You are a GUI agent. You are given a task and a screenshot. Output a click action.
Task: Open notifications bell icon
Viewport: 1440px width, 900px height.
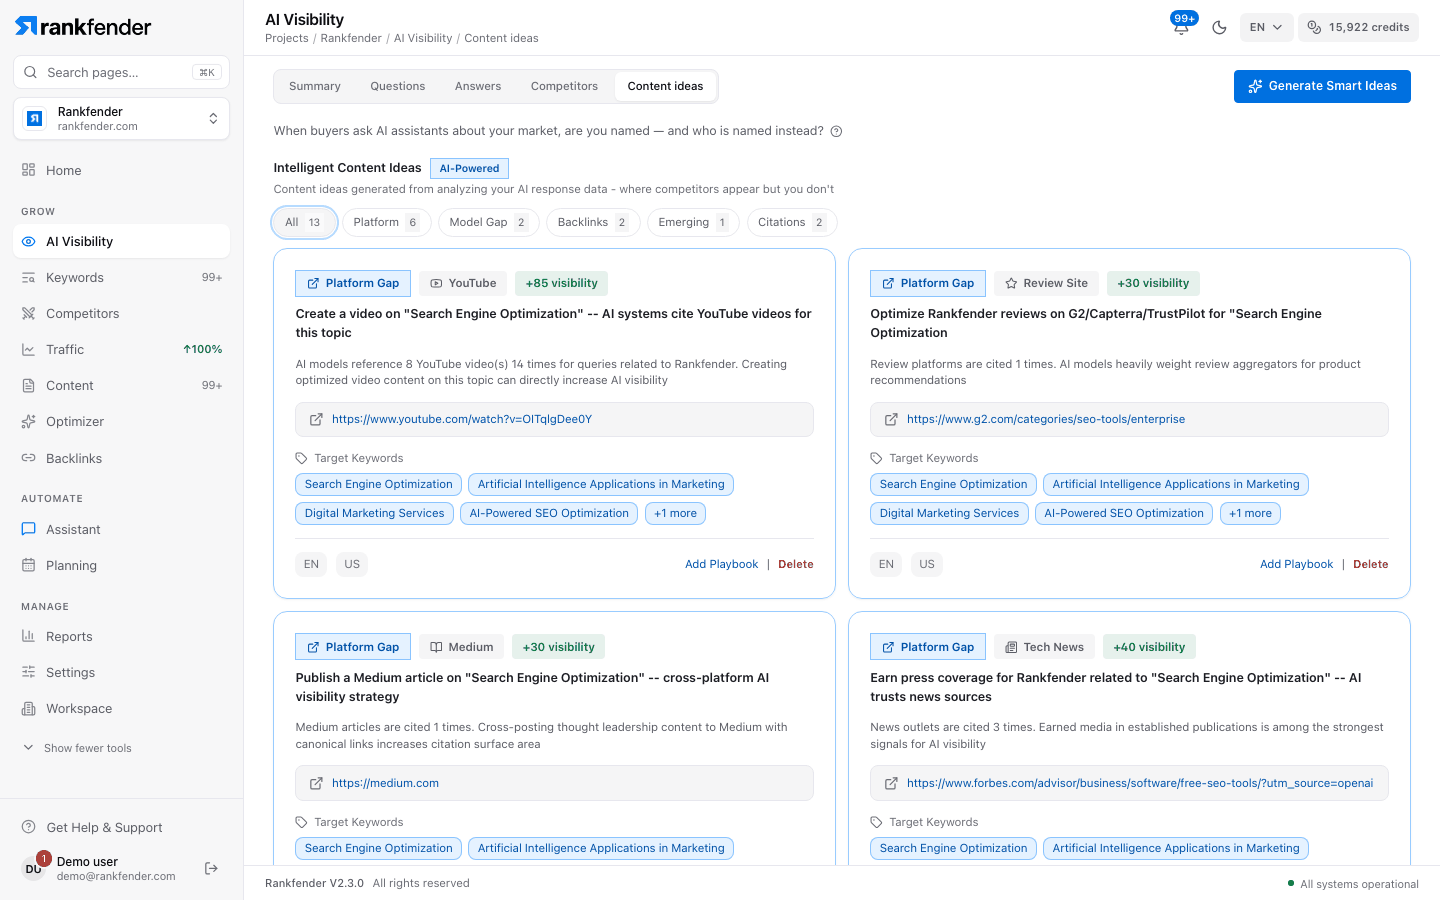pyautogui.click(x=1181, y=27)
